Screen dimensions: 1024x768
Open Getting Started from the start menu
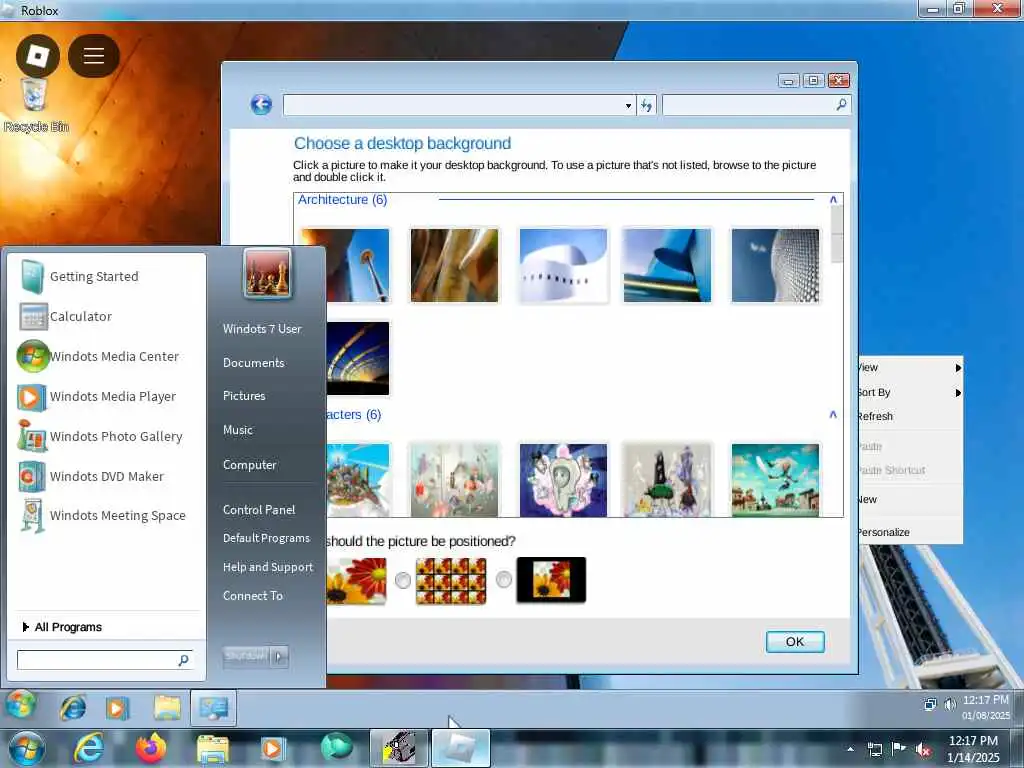(x=80, y=276)
